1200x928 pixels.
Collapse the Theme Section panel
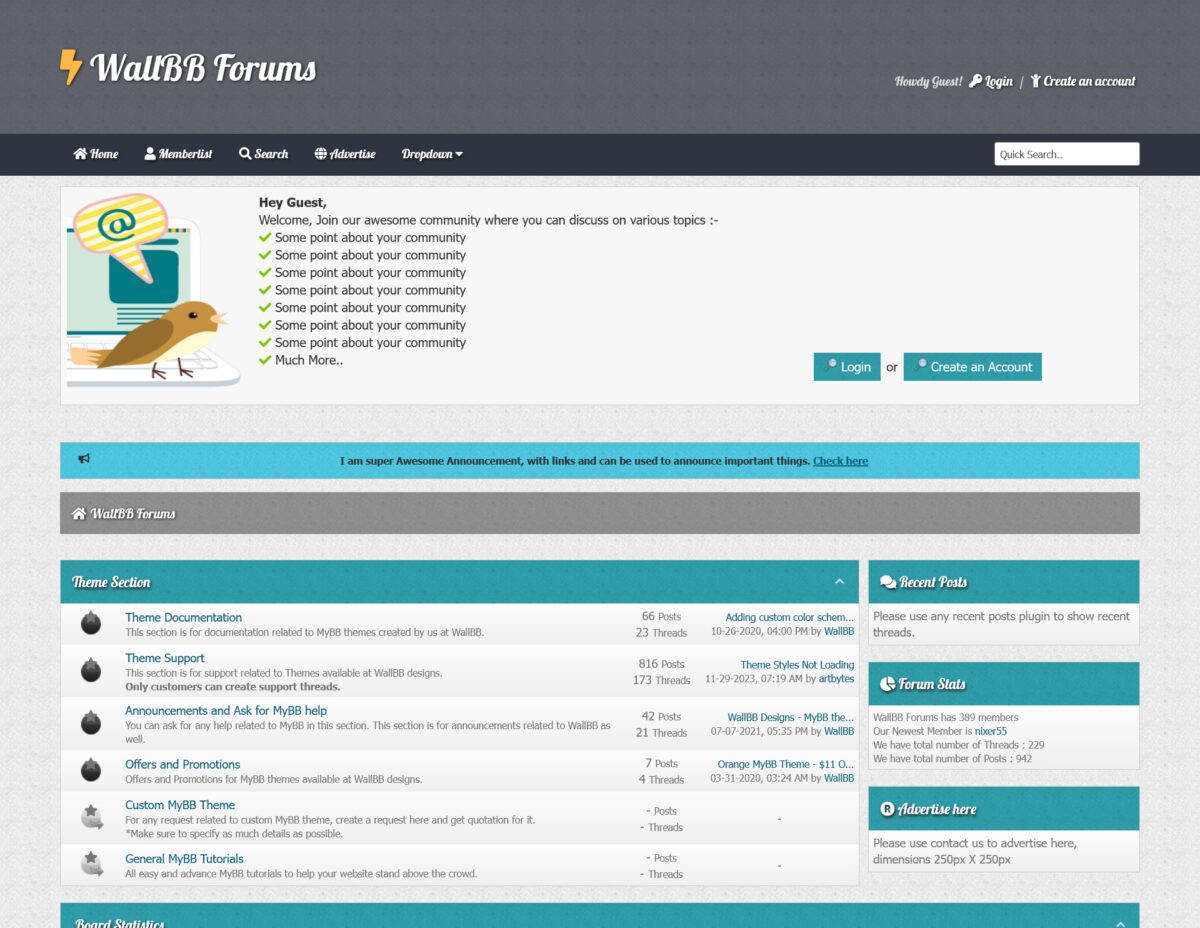(x=838, y=580)
